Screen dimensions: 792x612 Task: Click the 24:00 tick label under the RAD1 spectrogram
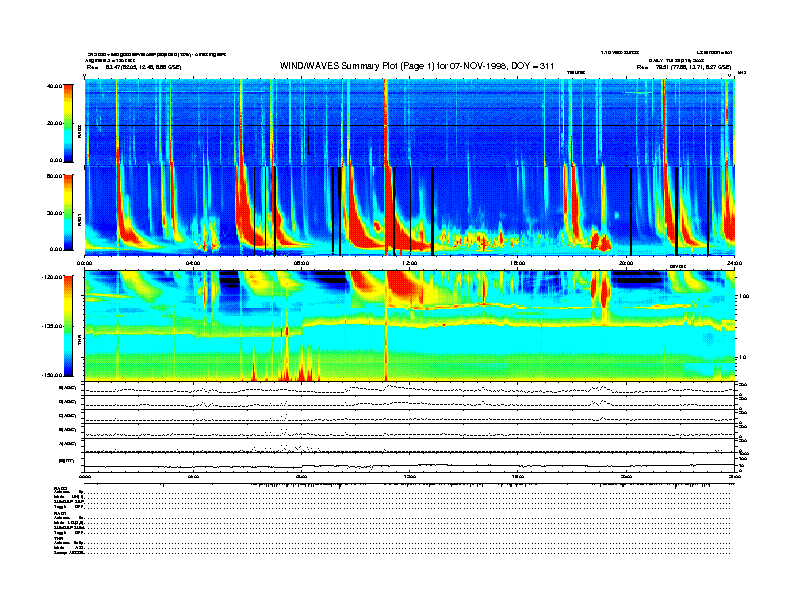click(734, 263)
